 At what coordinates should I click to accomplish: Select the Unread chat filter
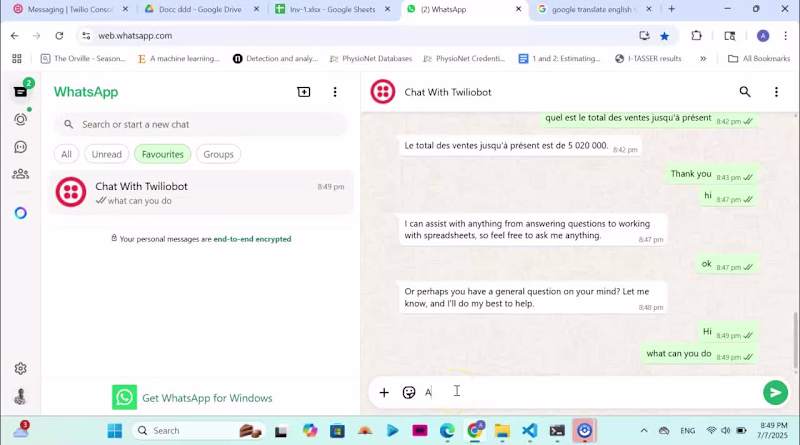click(107, 154)
